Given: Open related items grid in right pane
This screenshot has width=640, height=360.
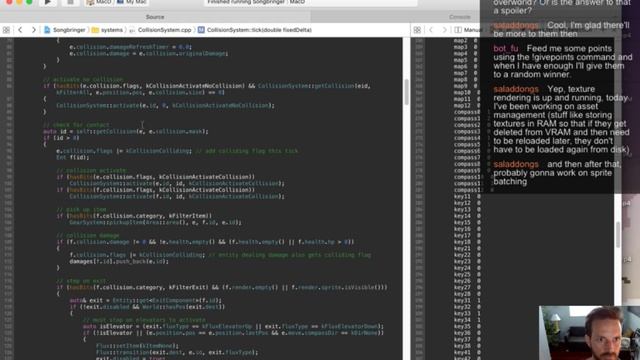Looking at the screenshot, I should (417, 30).
